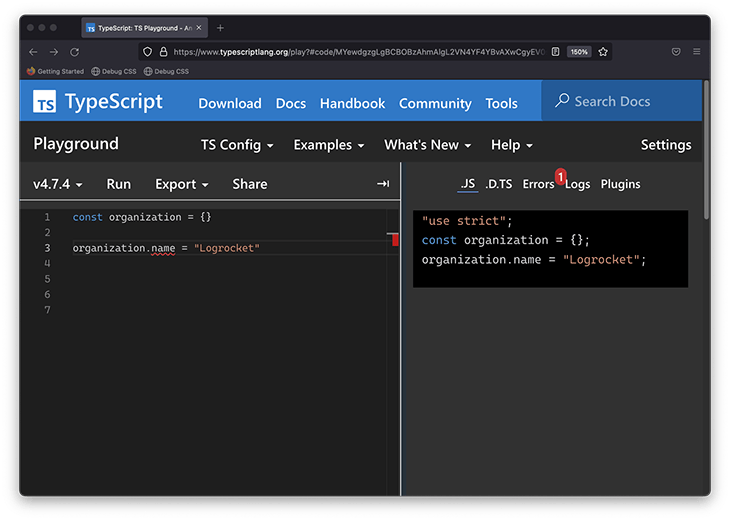Visit the Community link
The image size is (730, 520).
pyautogui.click(x=435, y=103)
